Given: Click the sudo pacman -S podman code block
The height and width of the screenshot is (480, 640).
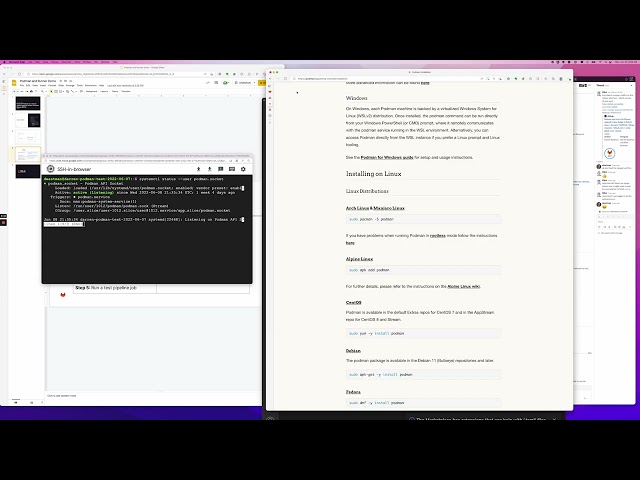Looking at the screenshot, I should [x=423, y=219].
